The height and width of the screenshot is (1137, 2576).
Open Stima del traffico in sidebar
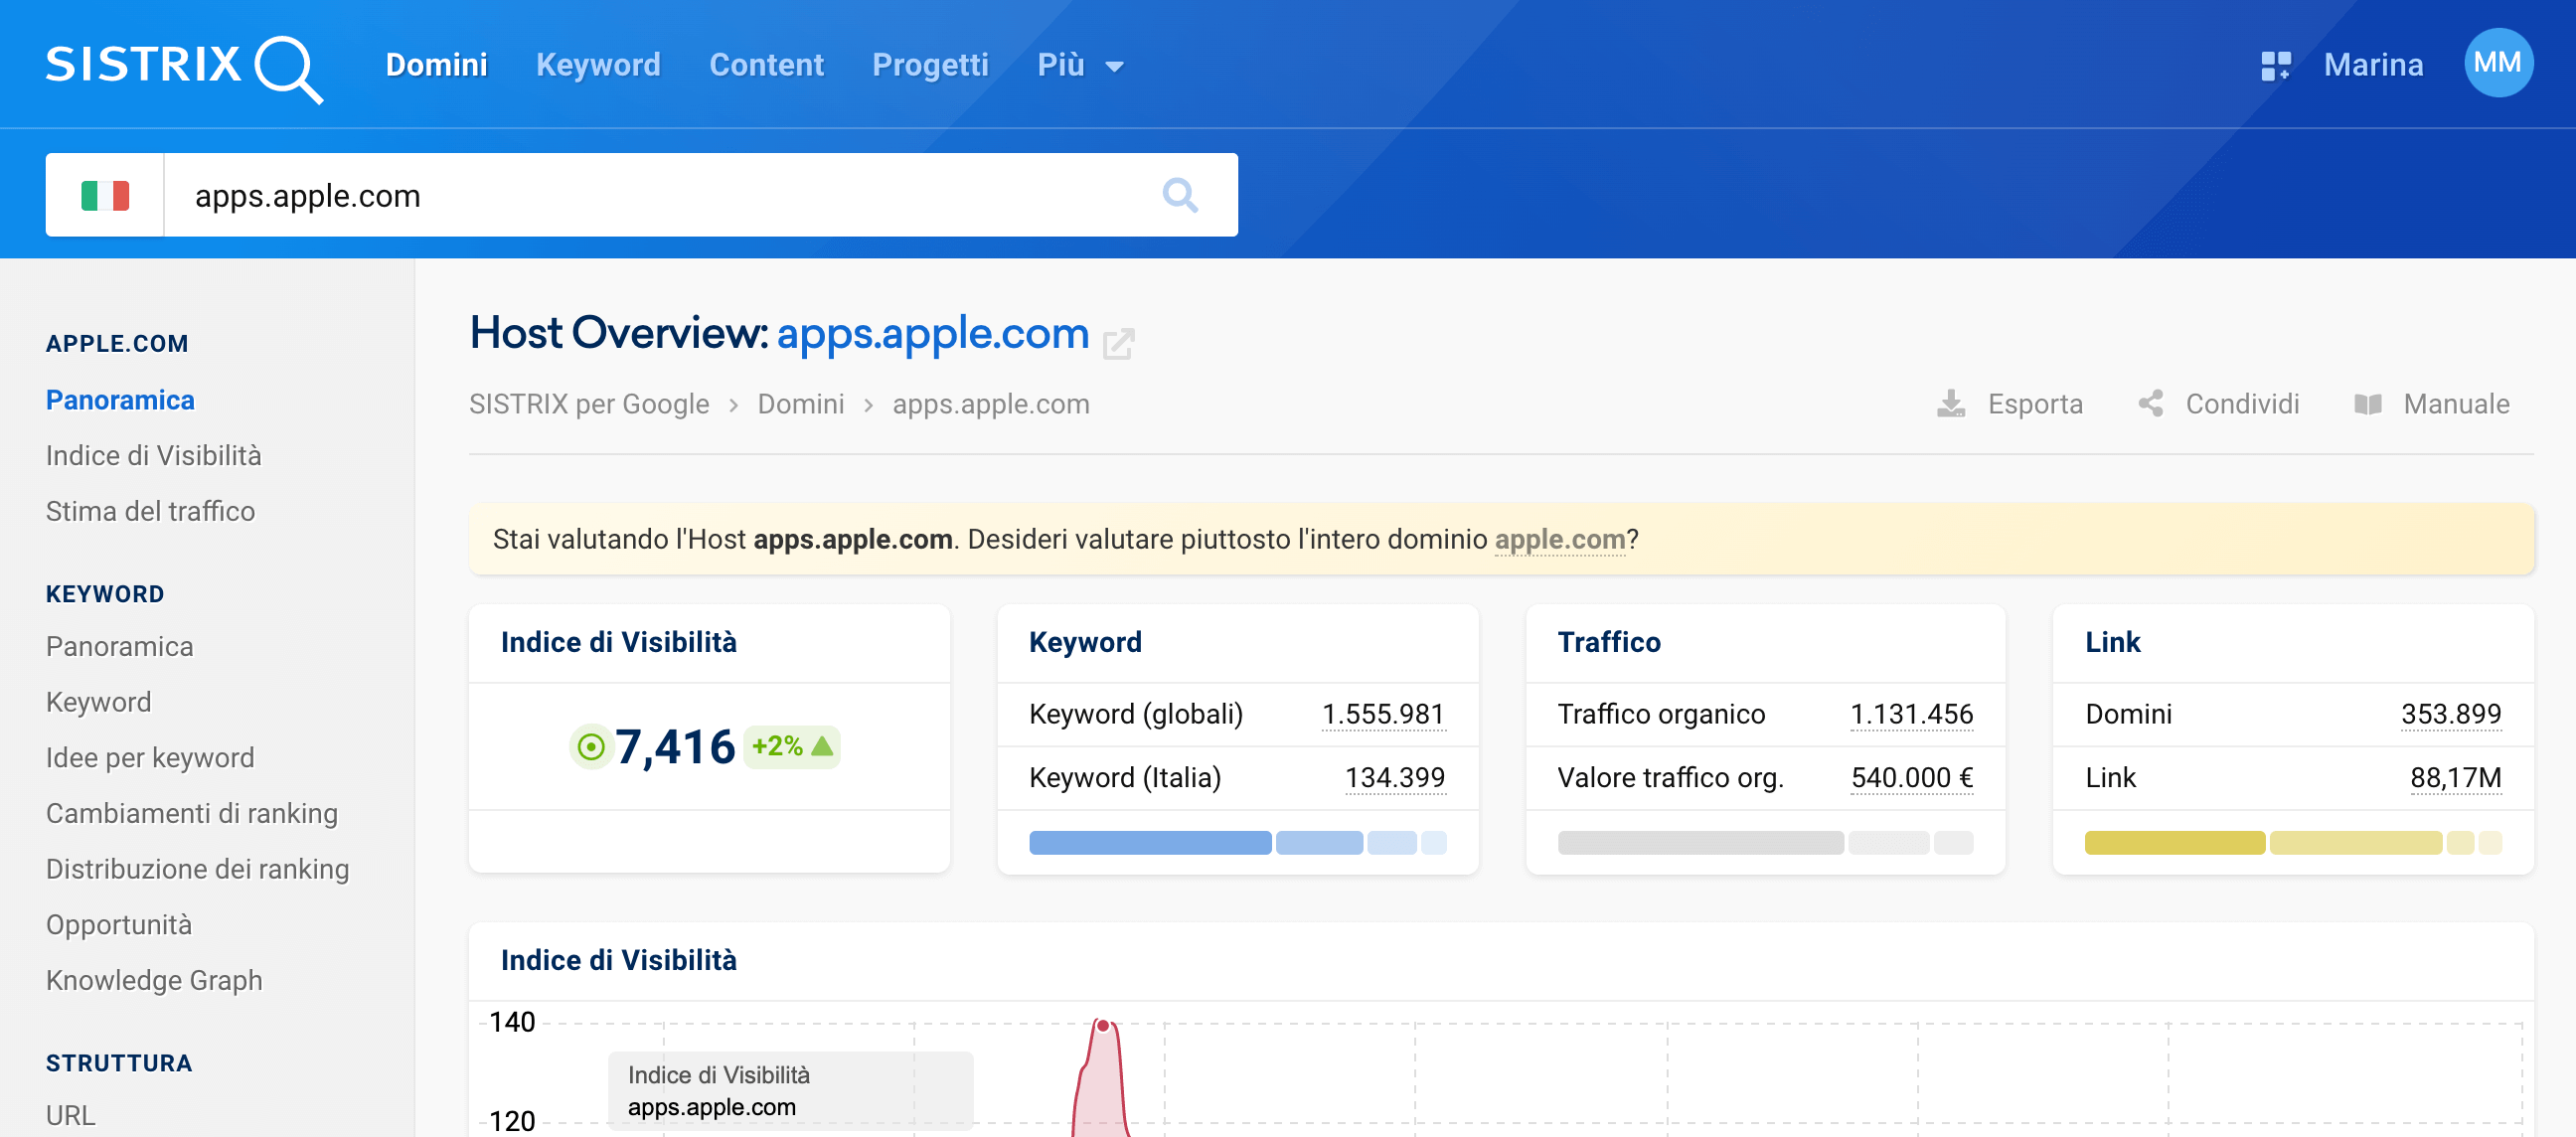coord(150,511)
